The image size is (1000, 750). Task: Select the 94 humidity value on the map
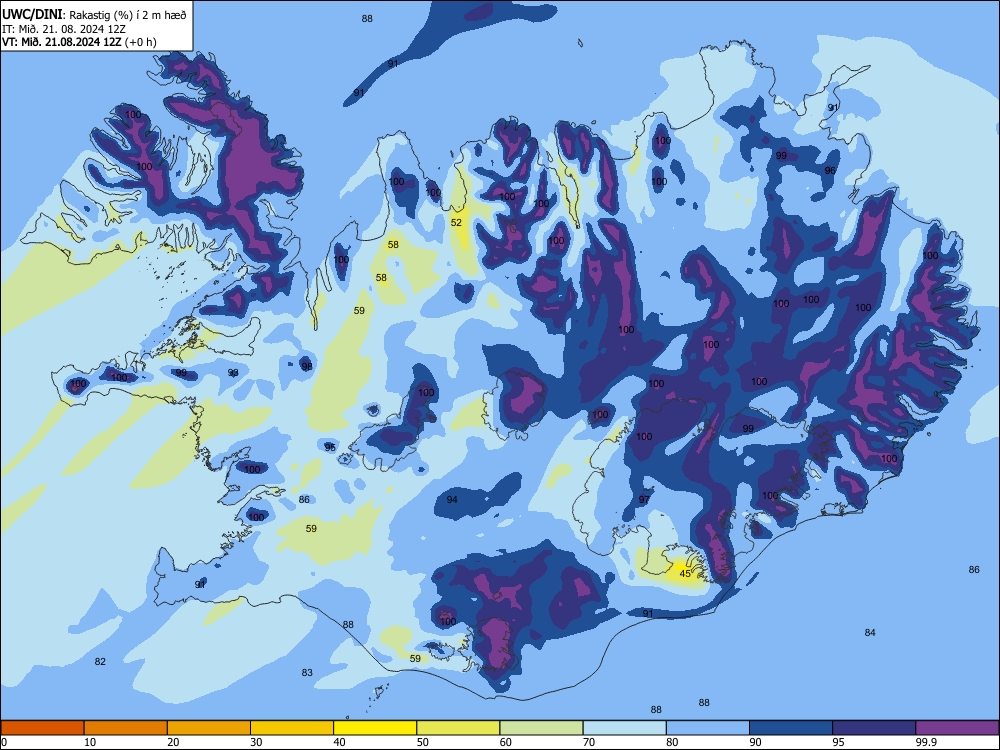pos(452,499)
